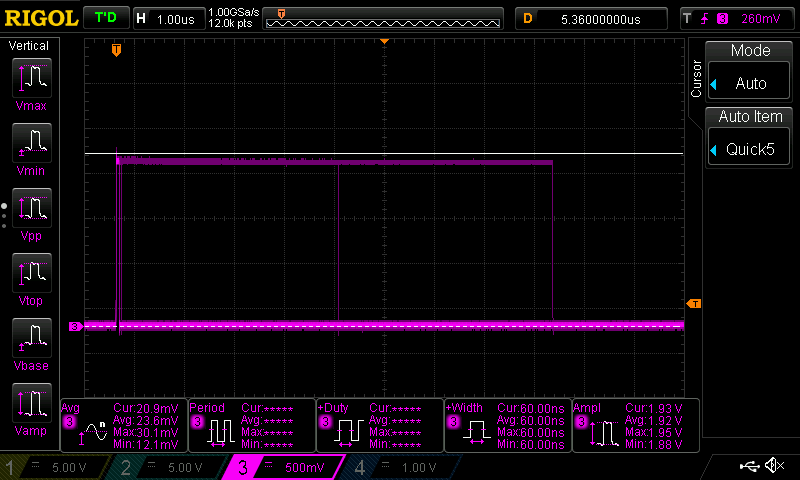This screenshot has width=800, height=480.
Task: Select active channel 3 500mV tab
Action: tap(285, 467)
